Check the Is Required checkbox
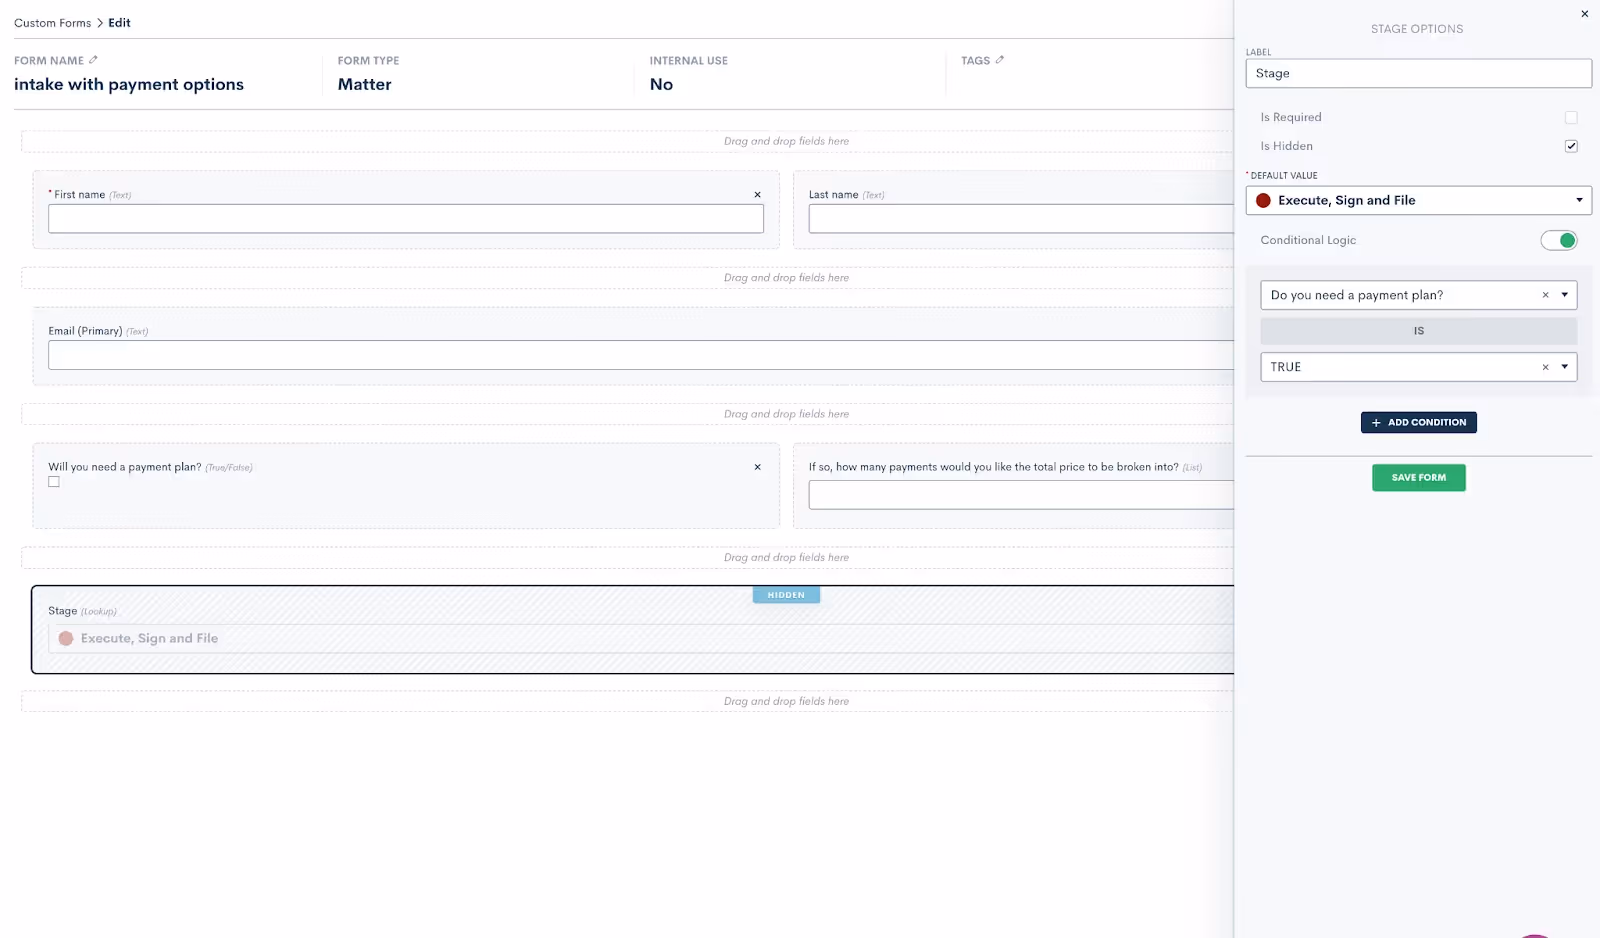Viewport: 1600px width, 938px height. [x=1571, y=117]
